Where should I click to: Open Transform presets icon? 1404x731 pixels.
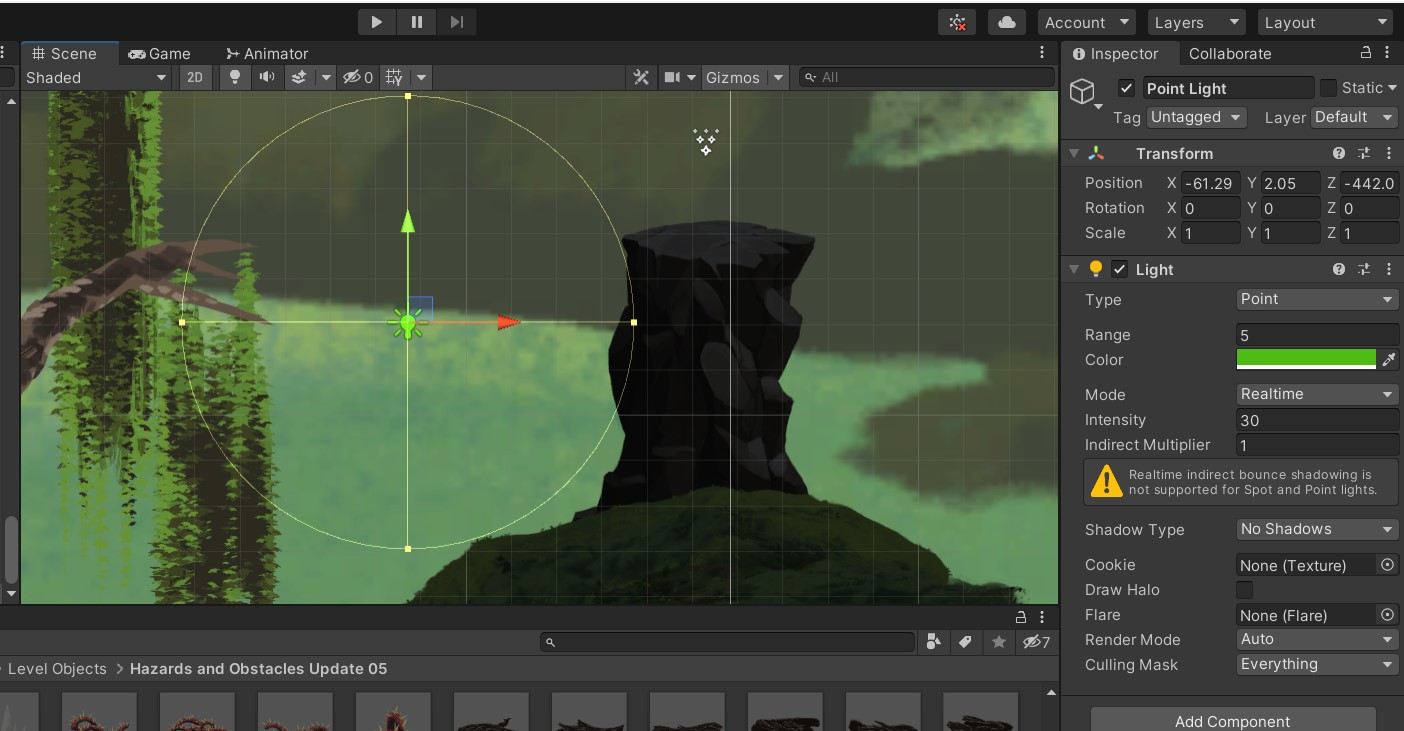[x=1364, y=153]
